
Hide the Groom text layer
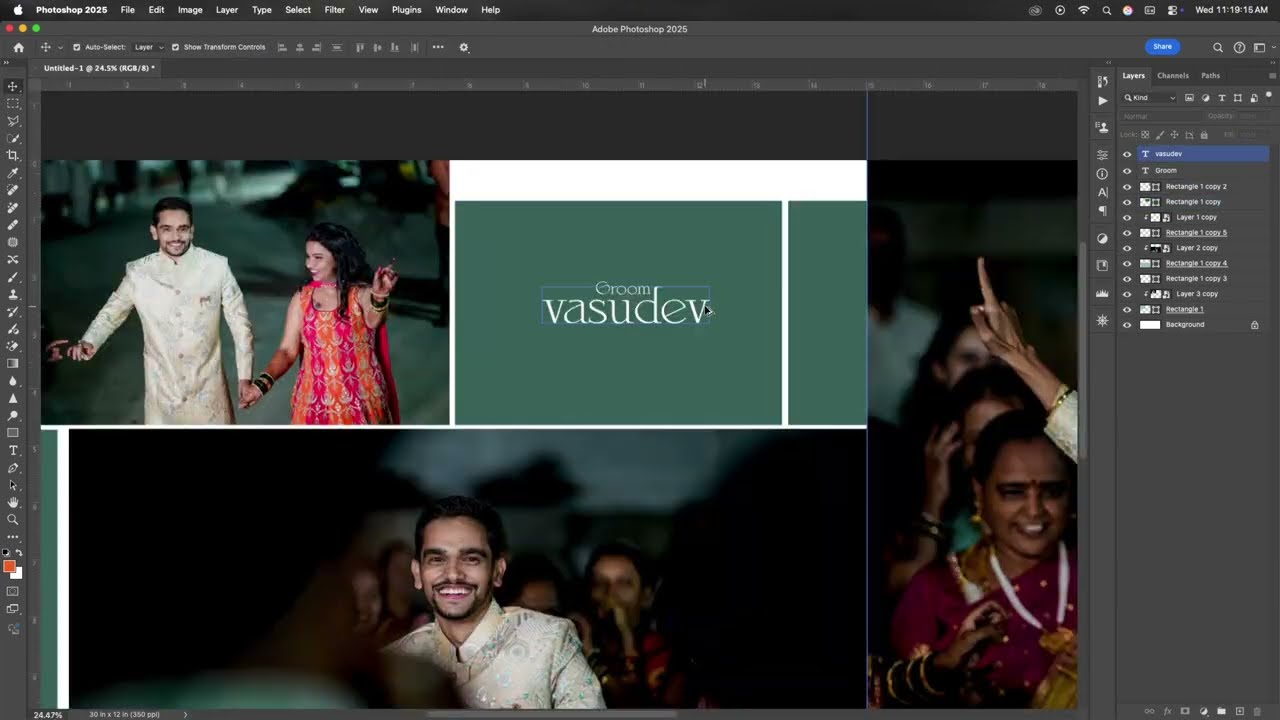point(1127,171)
